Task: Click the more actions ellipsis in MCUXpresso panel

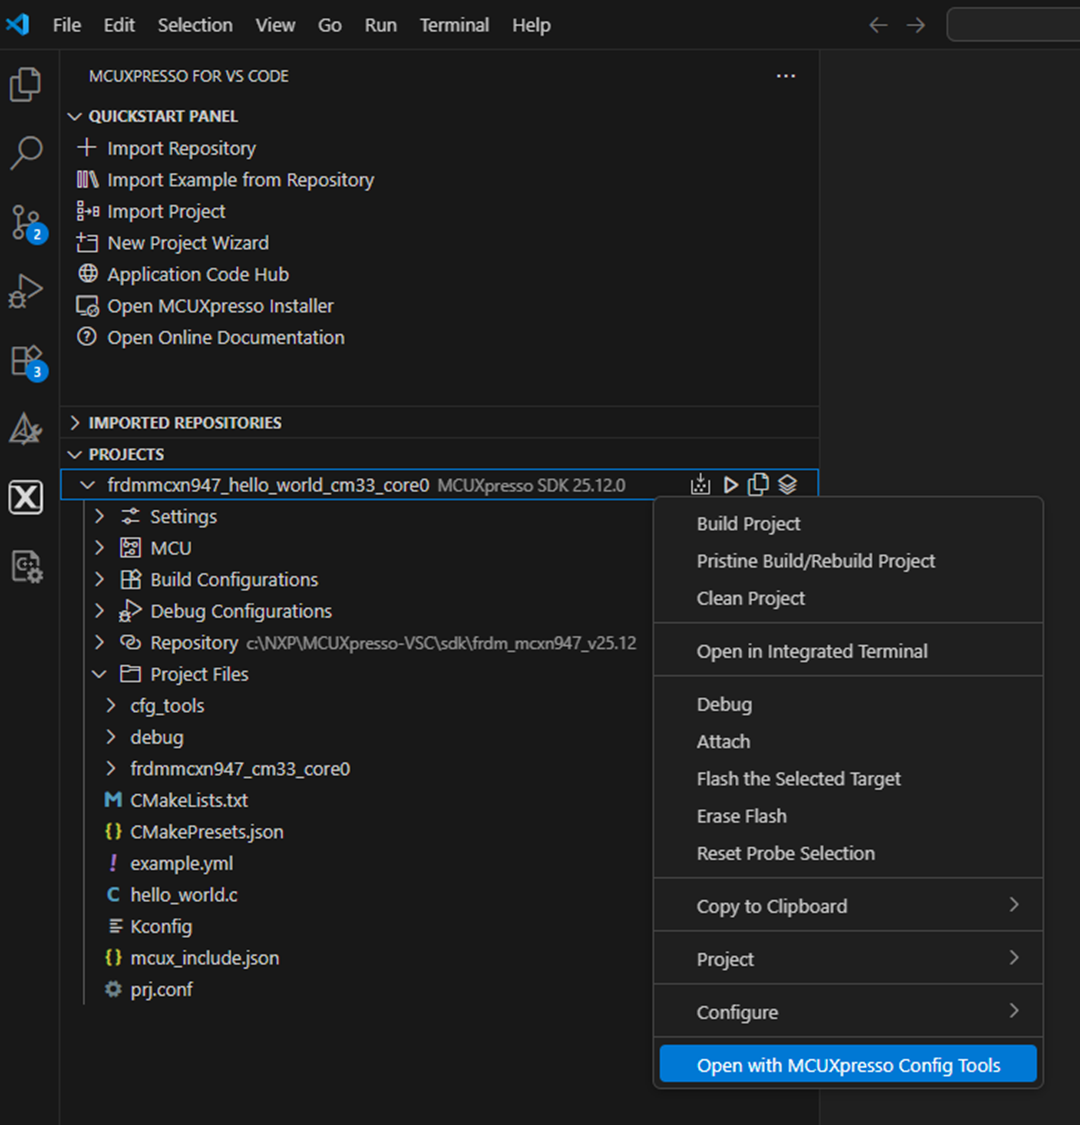Action: 786,76
